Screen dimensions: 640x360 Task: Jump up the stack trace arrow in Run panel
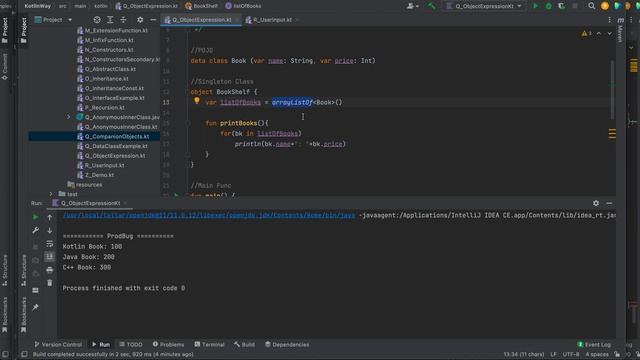[49, 218]
